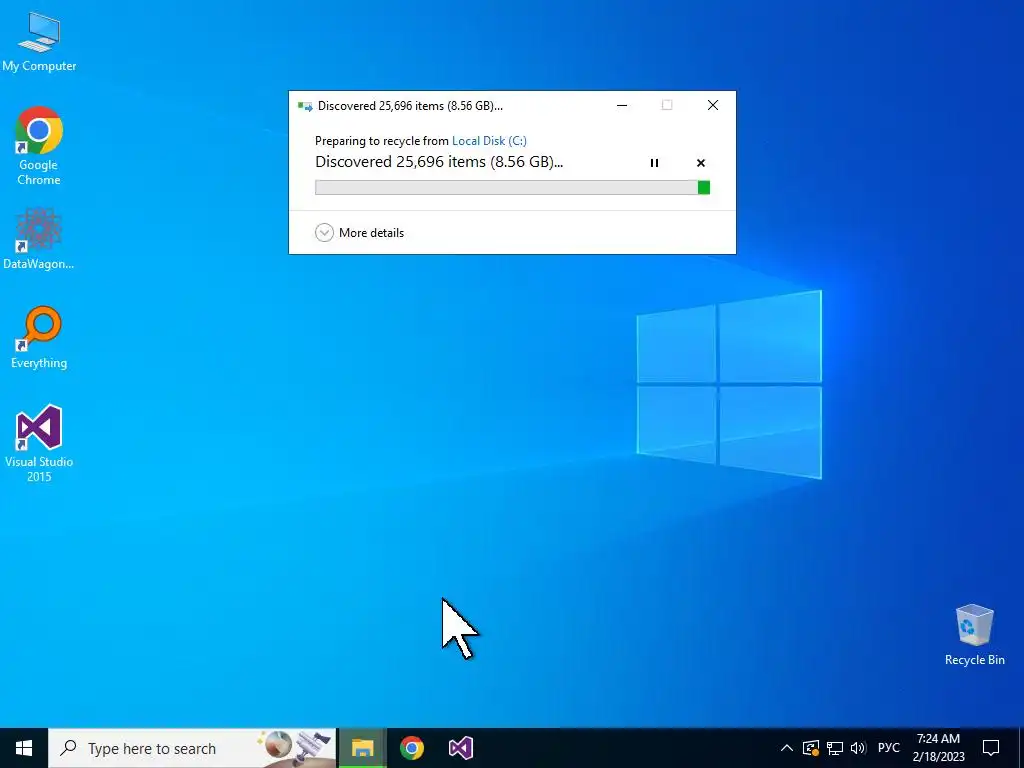Minimize the recycle progress dialog
The image size is (1024, 768).
[622, 105]
